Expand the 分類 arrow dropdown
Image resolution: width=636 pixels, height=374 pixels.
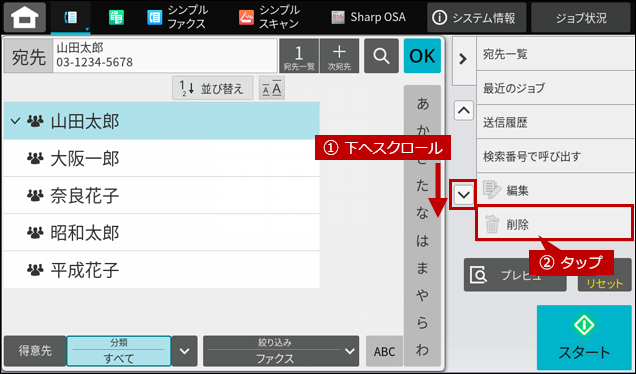pyautogui.click(x=185, y=351)
